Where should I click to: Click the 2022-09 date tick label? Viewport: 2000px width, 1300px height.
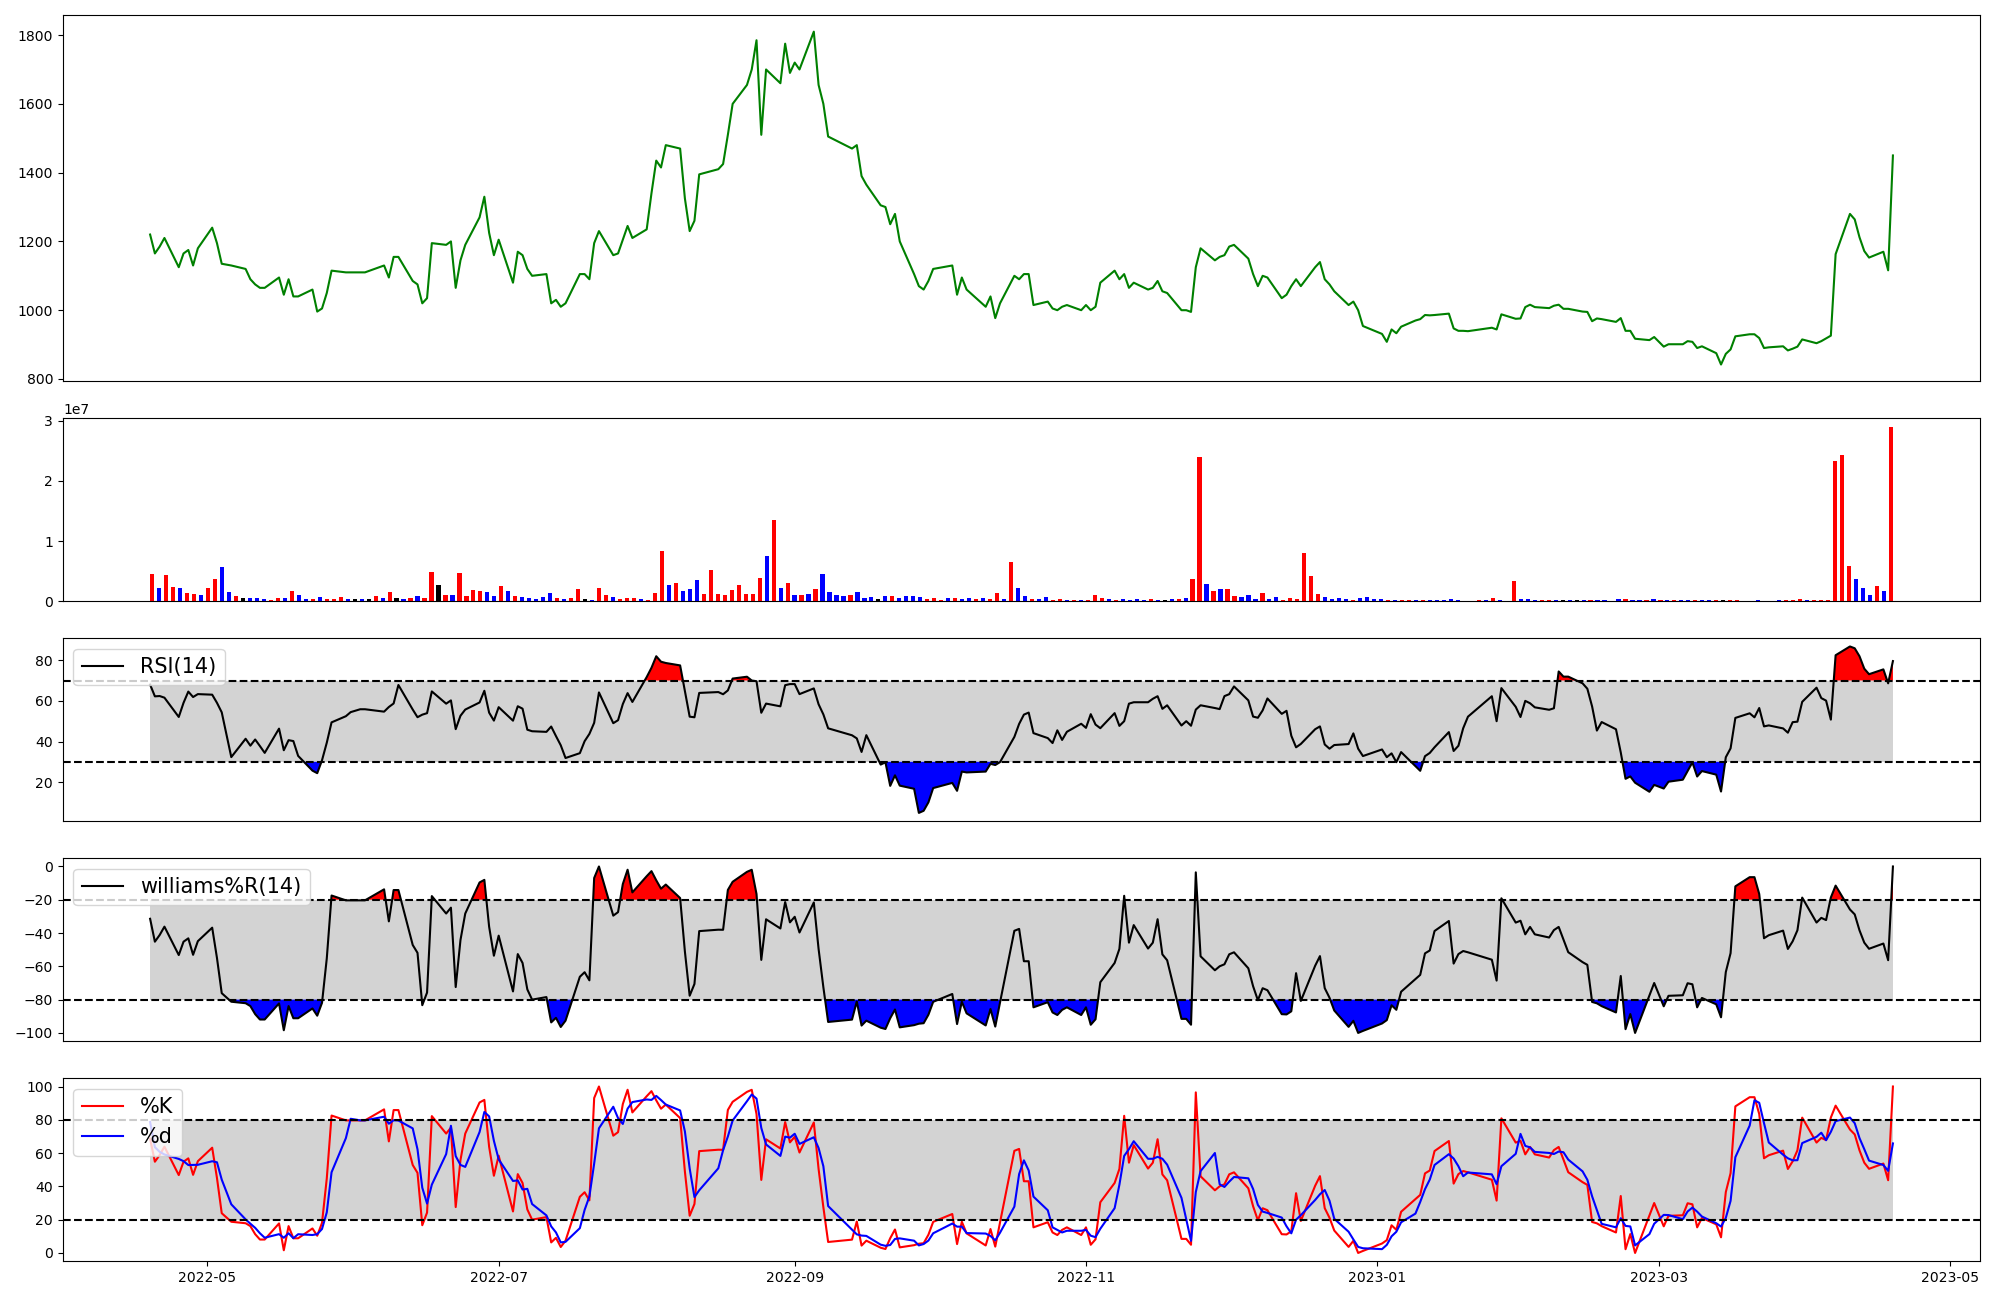click(x=795, y=1277)
